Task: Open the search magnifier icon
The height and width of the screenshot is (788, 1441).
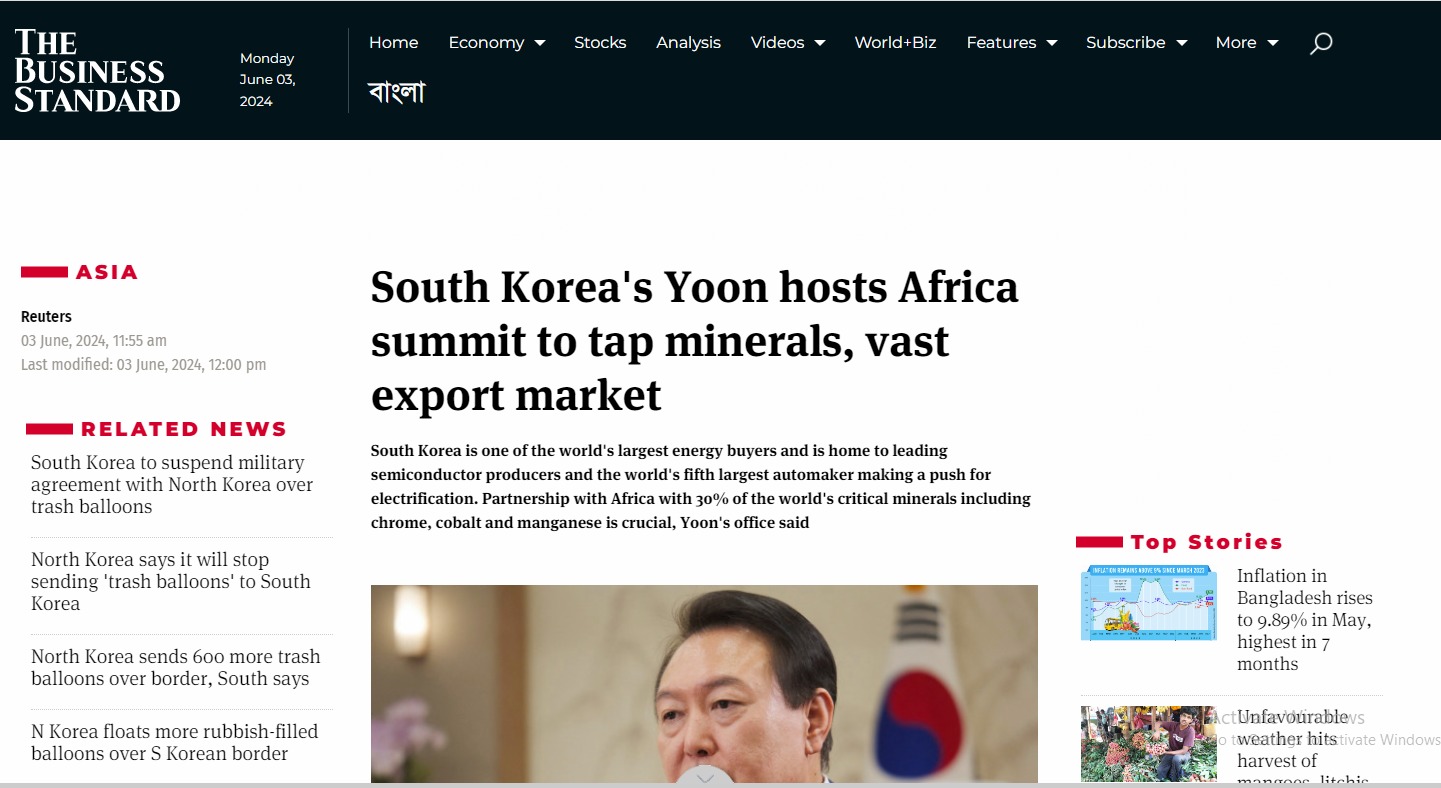Action: click(x=1321, y=43)
